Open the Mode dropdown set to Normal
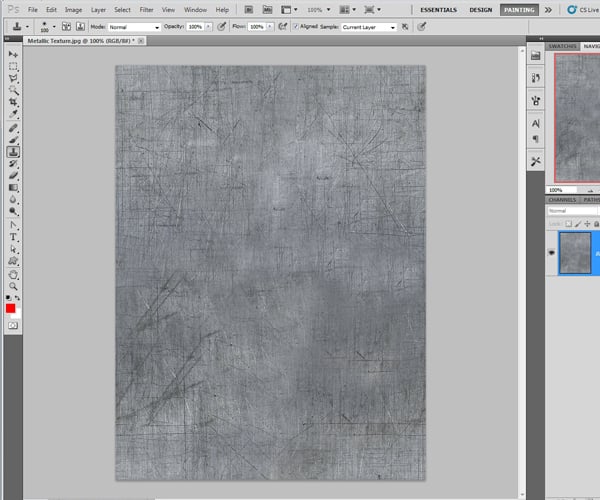The height and width of the screenshot is (500, 600). pyautogui.click(x=134, y=27)
